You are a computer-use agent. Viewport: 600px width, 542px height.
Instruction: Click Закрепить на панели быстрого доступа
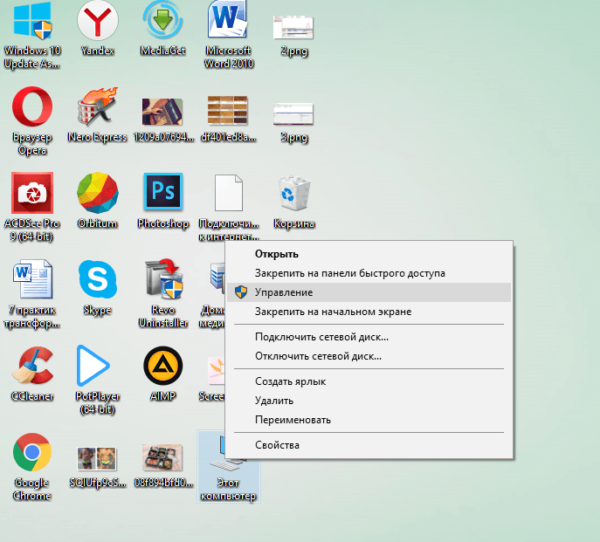[x=369, y=273]
